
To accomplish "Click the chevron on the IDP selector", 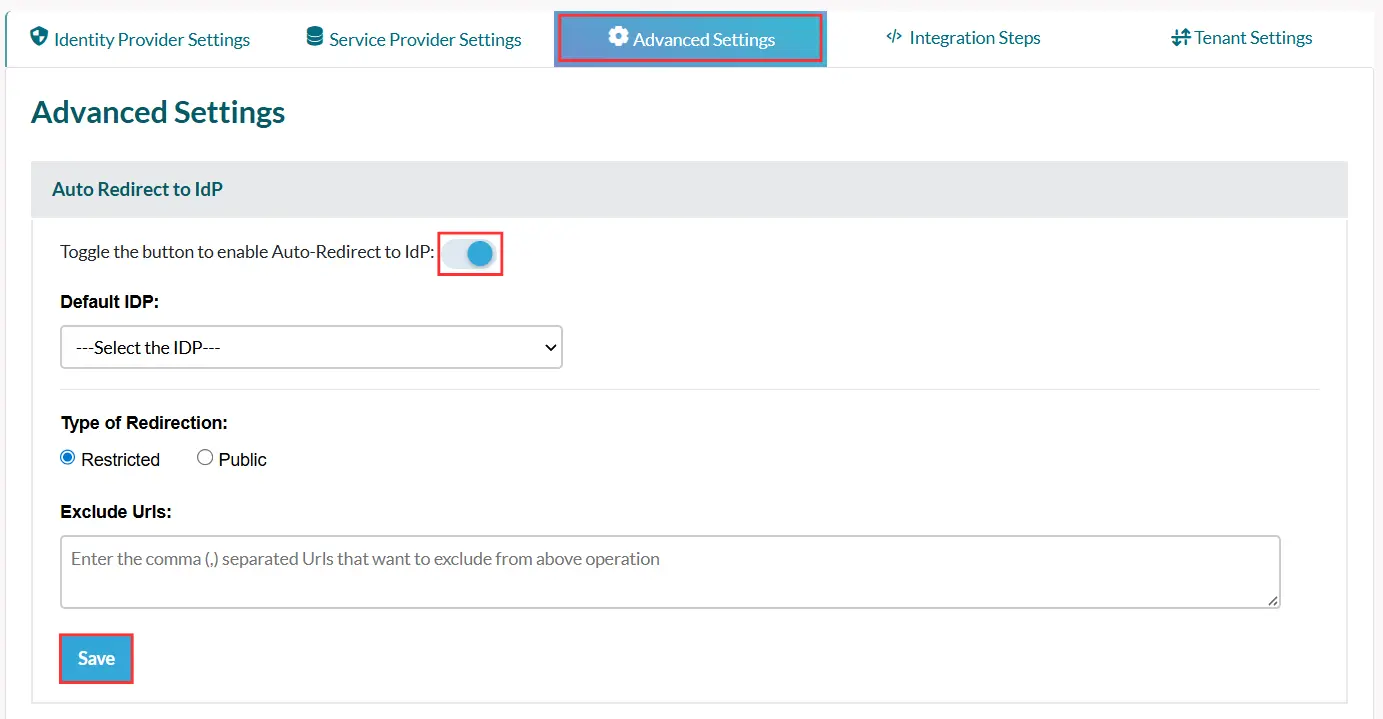I will tap(549, 347).
